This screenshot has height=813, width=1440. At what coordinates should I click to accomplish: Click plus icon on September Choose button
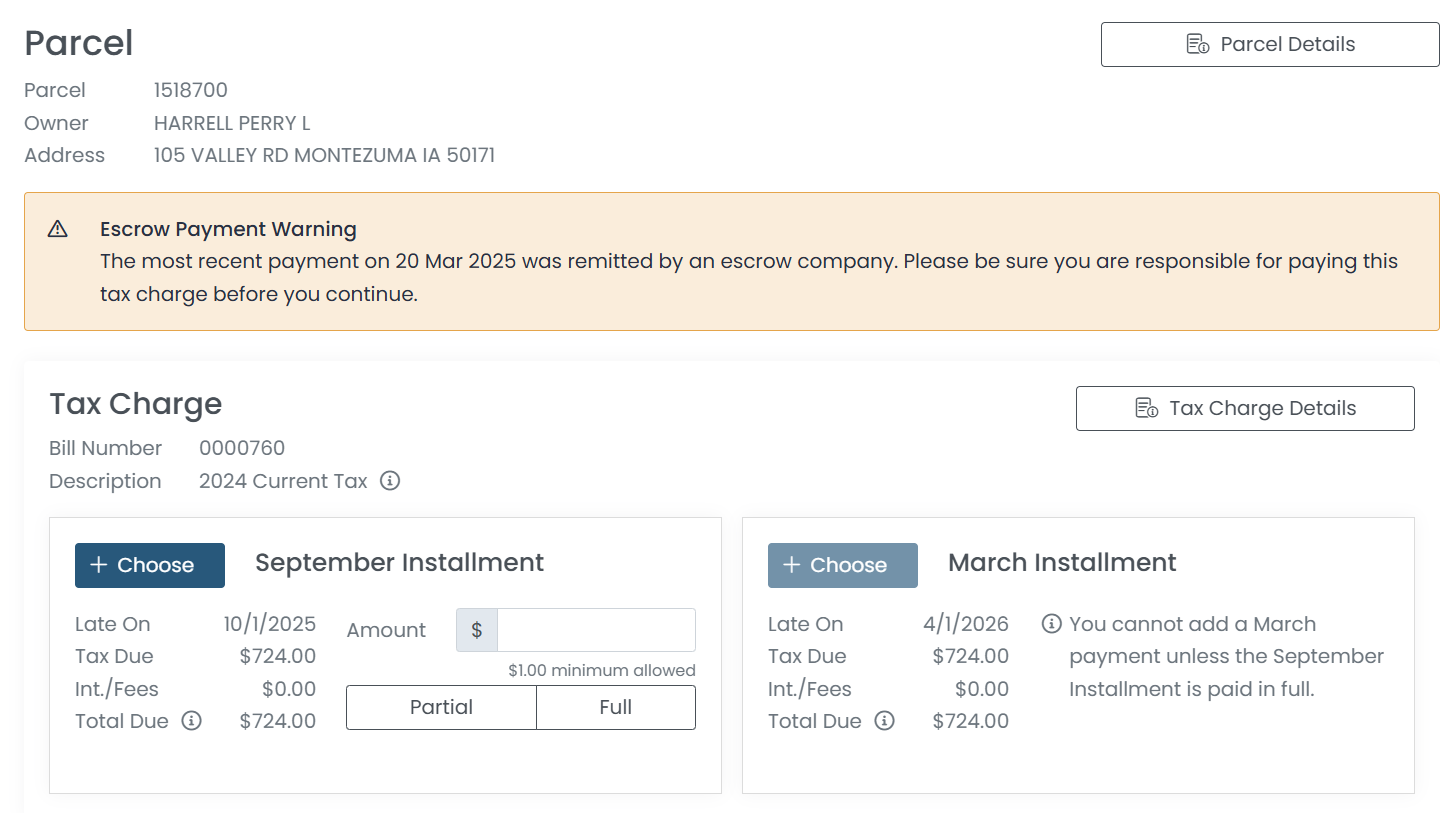pos(98,565)
